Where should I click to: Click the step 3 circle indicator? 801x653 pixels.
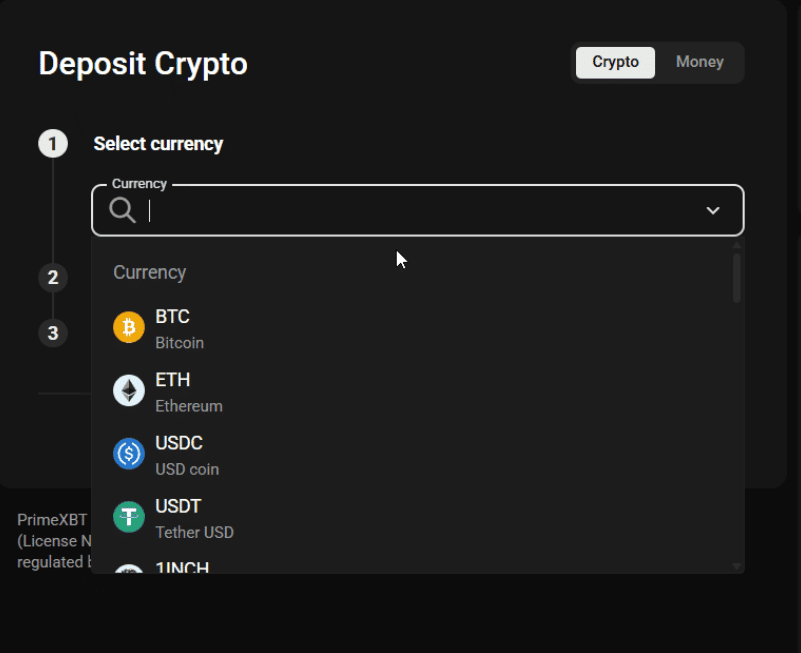tap(53, 332)
